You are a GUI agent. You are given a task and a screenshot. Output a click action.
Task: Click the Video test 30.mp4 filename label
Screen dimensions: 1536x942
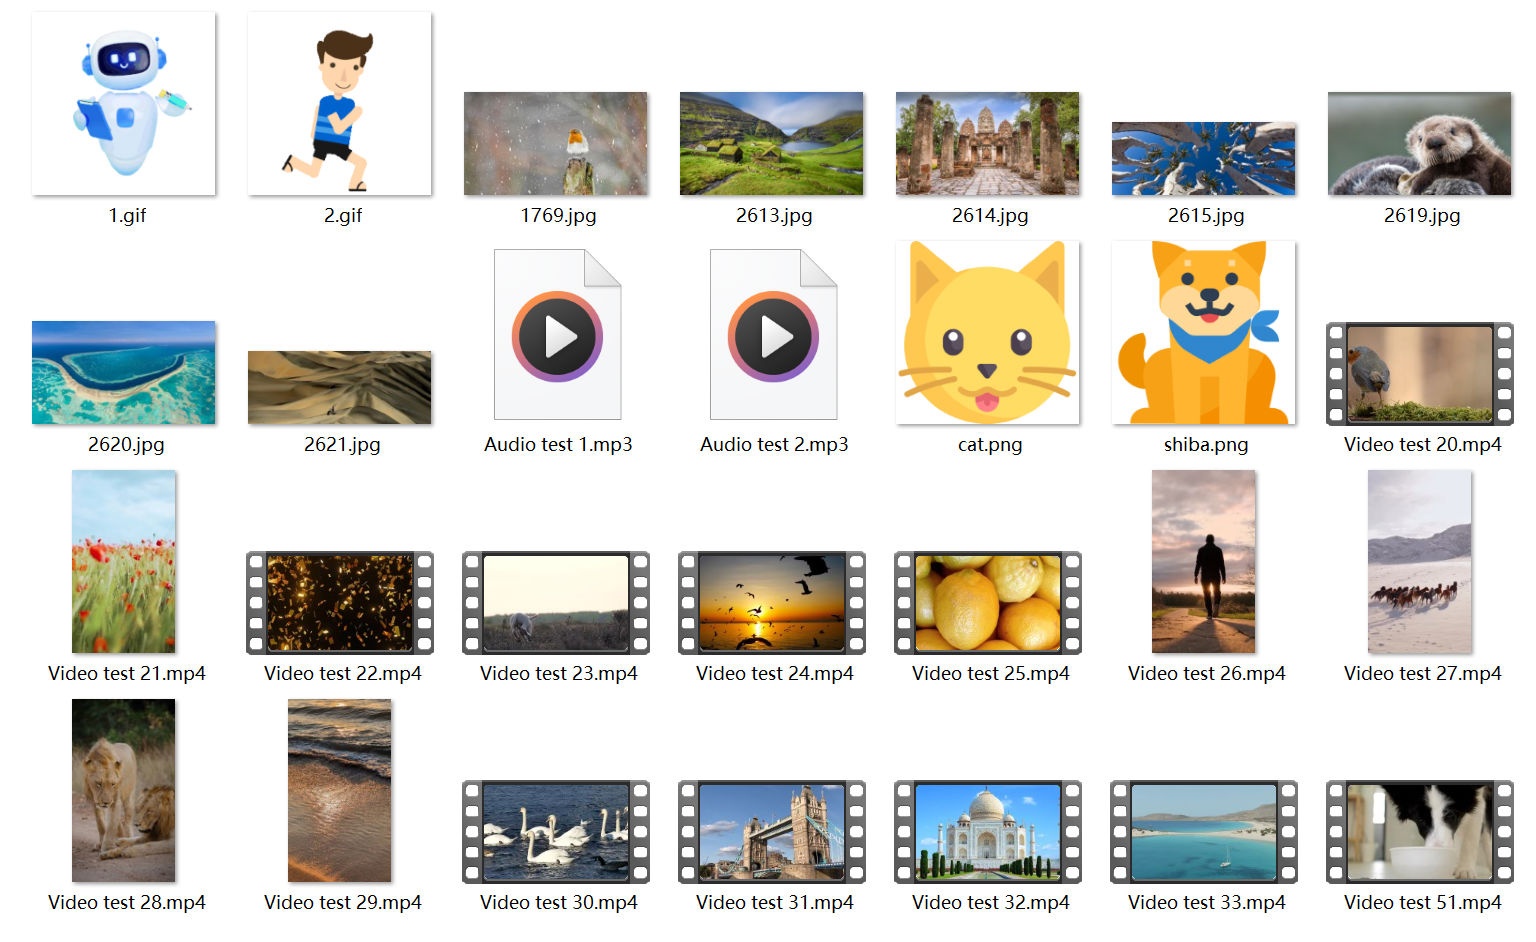(558, 903)
